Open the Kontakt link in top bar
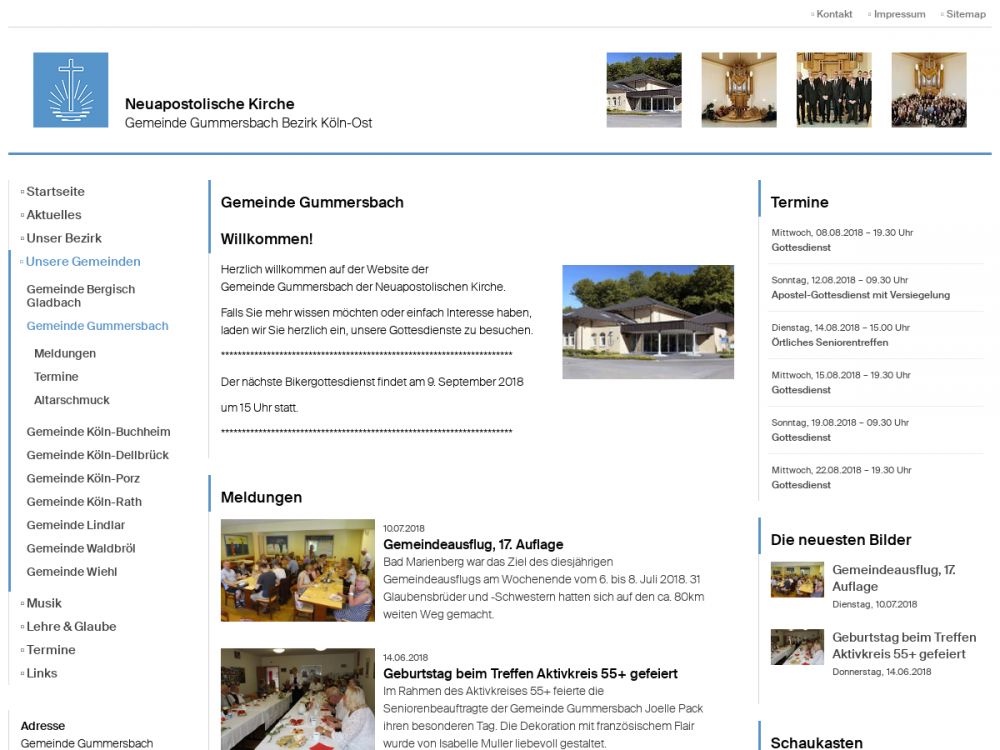This screenshot has height=750, width=1000. (834, 14)
